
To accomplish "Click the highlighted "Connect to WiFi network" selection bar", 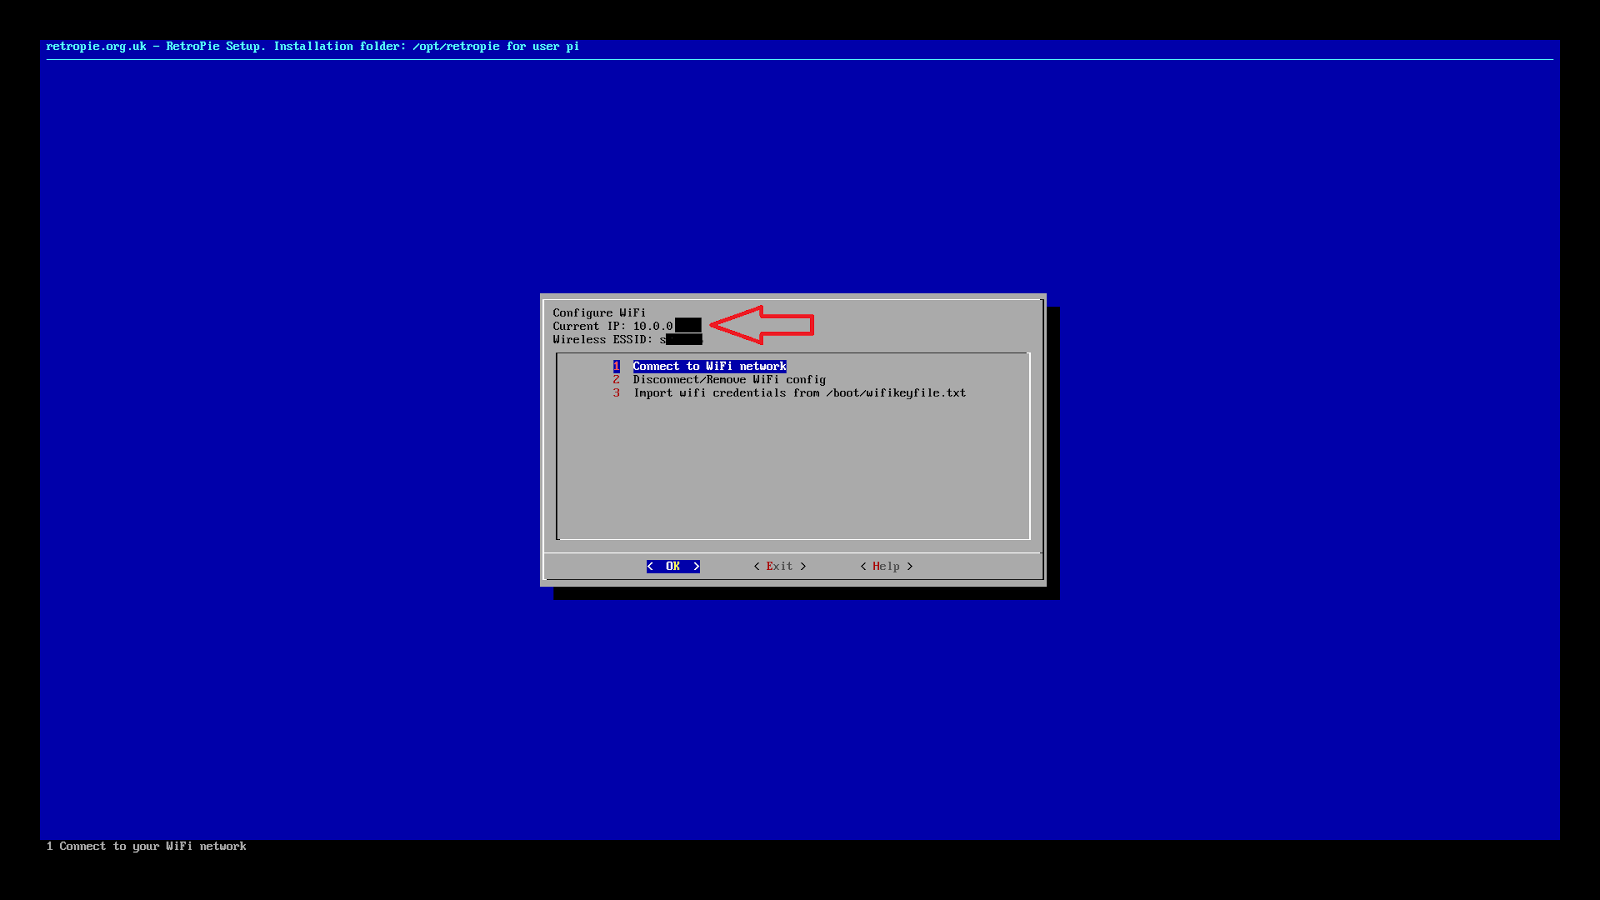I will tap(709, 366).
